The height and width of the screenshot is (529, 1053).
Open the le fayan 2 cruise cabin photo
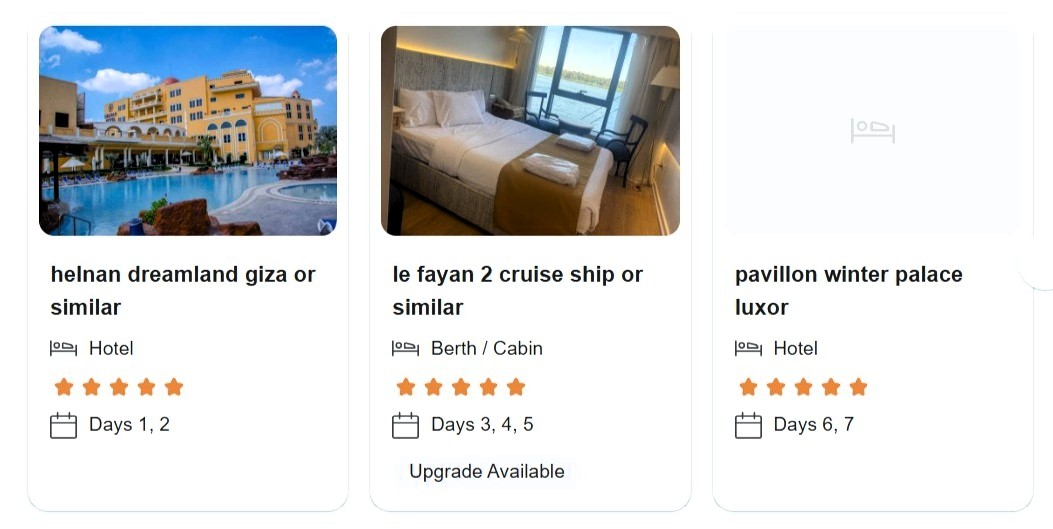point(530,130)
